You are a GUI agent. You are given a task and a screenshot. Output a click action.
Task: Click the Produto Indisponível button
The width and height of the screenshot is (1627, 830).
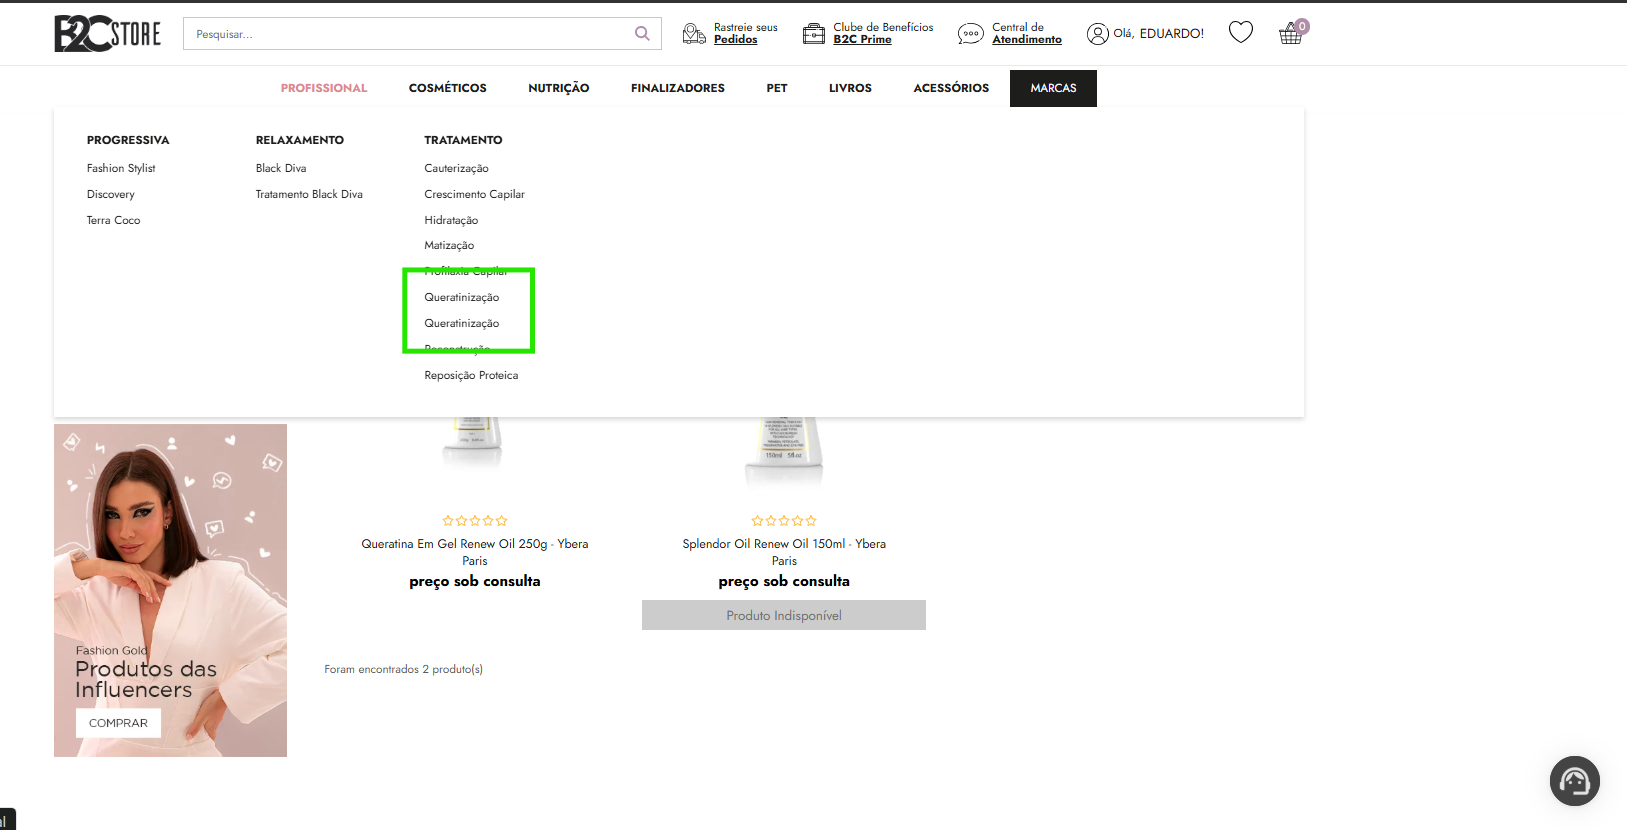coord(784,615)
